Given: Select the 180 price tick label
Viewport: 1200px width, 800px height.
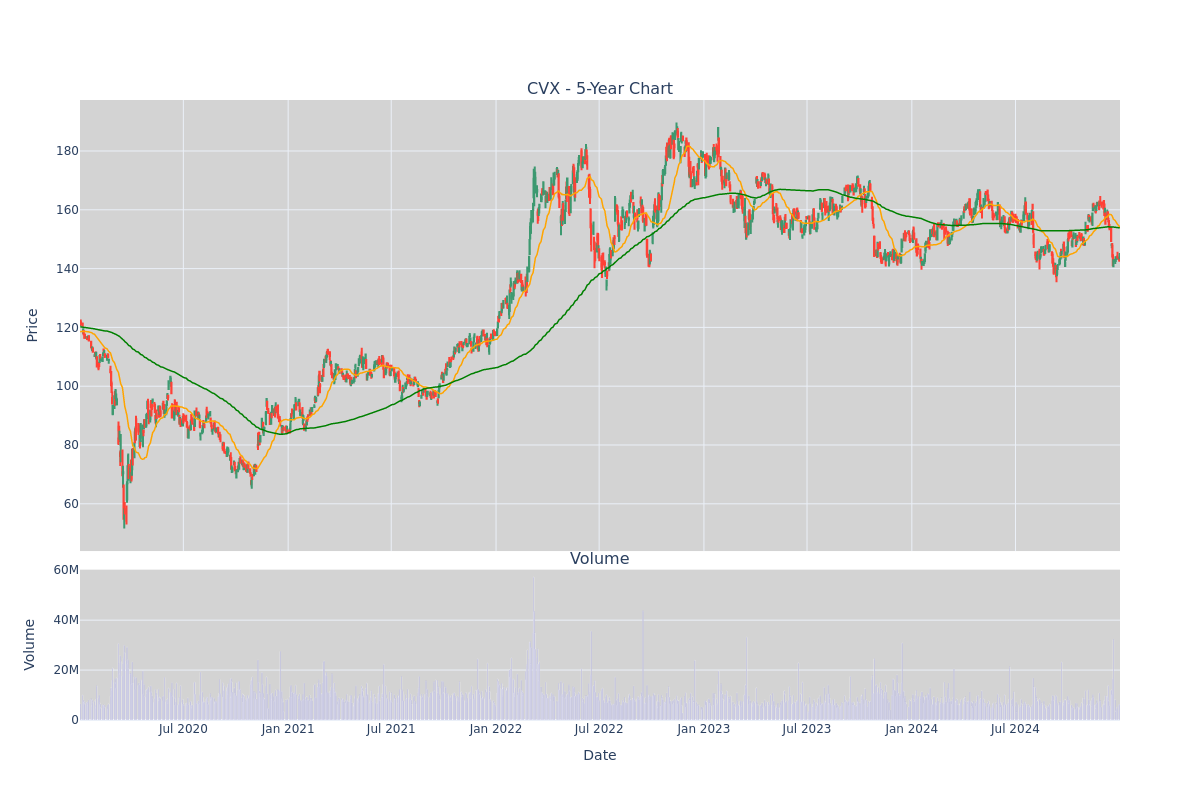Looking at the screenshot, I should pos(67,151).
